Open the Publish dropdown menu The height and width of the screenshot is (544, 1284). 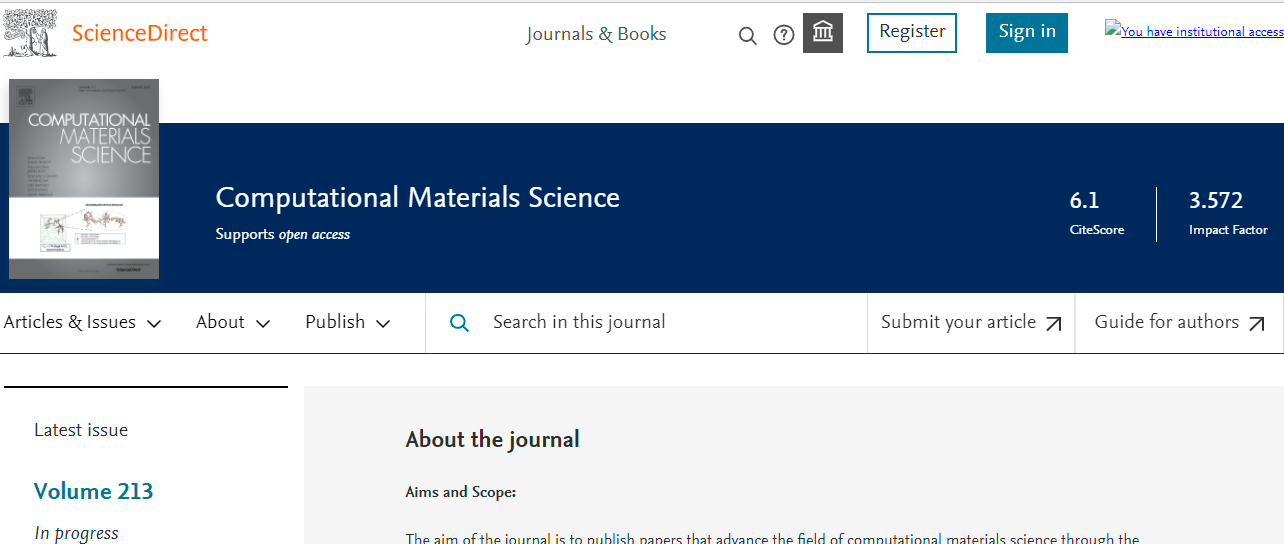347,322
